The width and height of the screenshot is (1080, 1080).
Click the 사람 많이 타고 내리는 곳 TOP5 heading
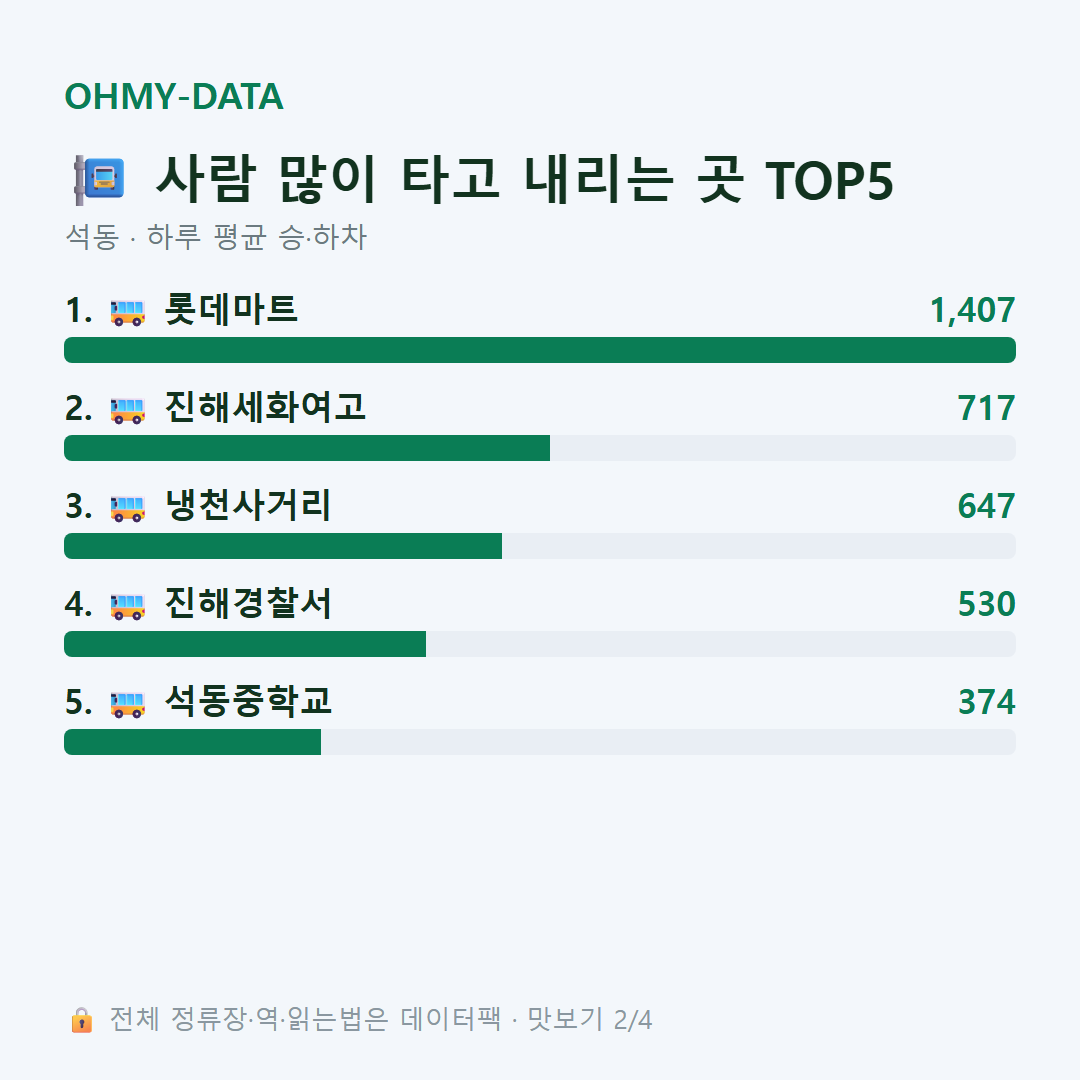525,180
